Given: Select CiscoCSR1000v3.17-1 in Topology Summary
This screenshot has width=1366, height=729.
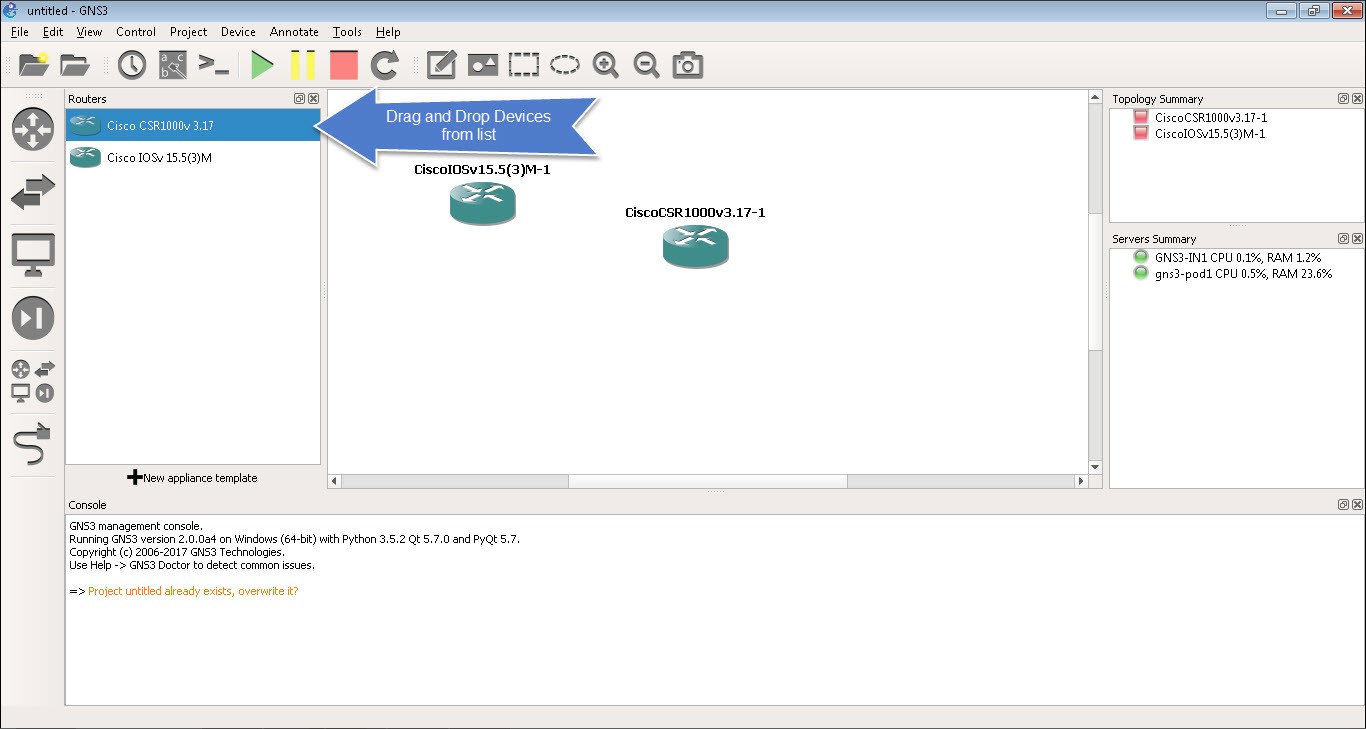Looking at the screenshot, I should (x=1211, y=117).
